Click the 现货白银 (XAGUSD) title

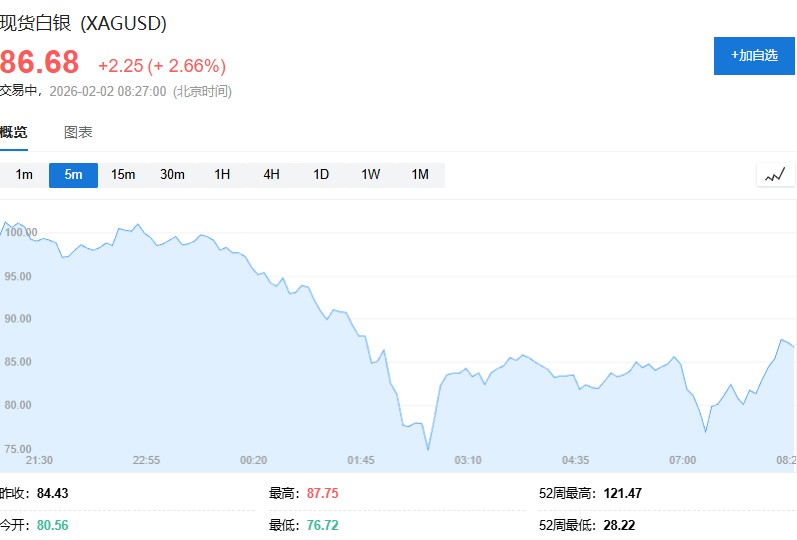point(83,22)
